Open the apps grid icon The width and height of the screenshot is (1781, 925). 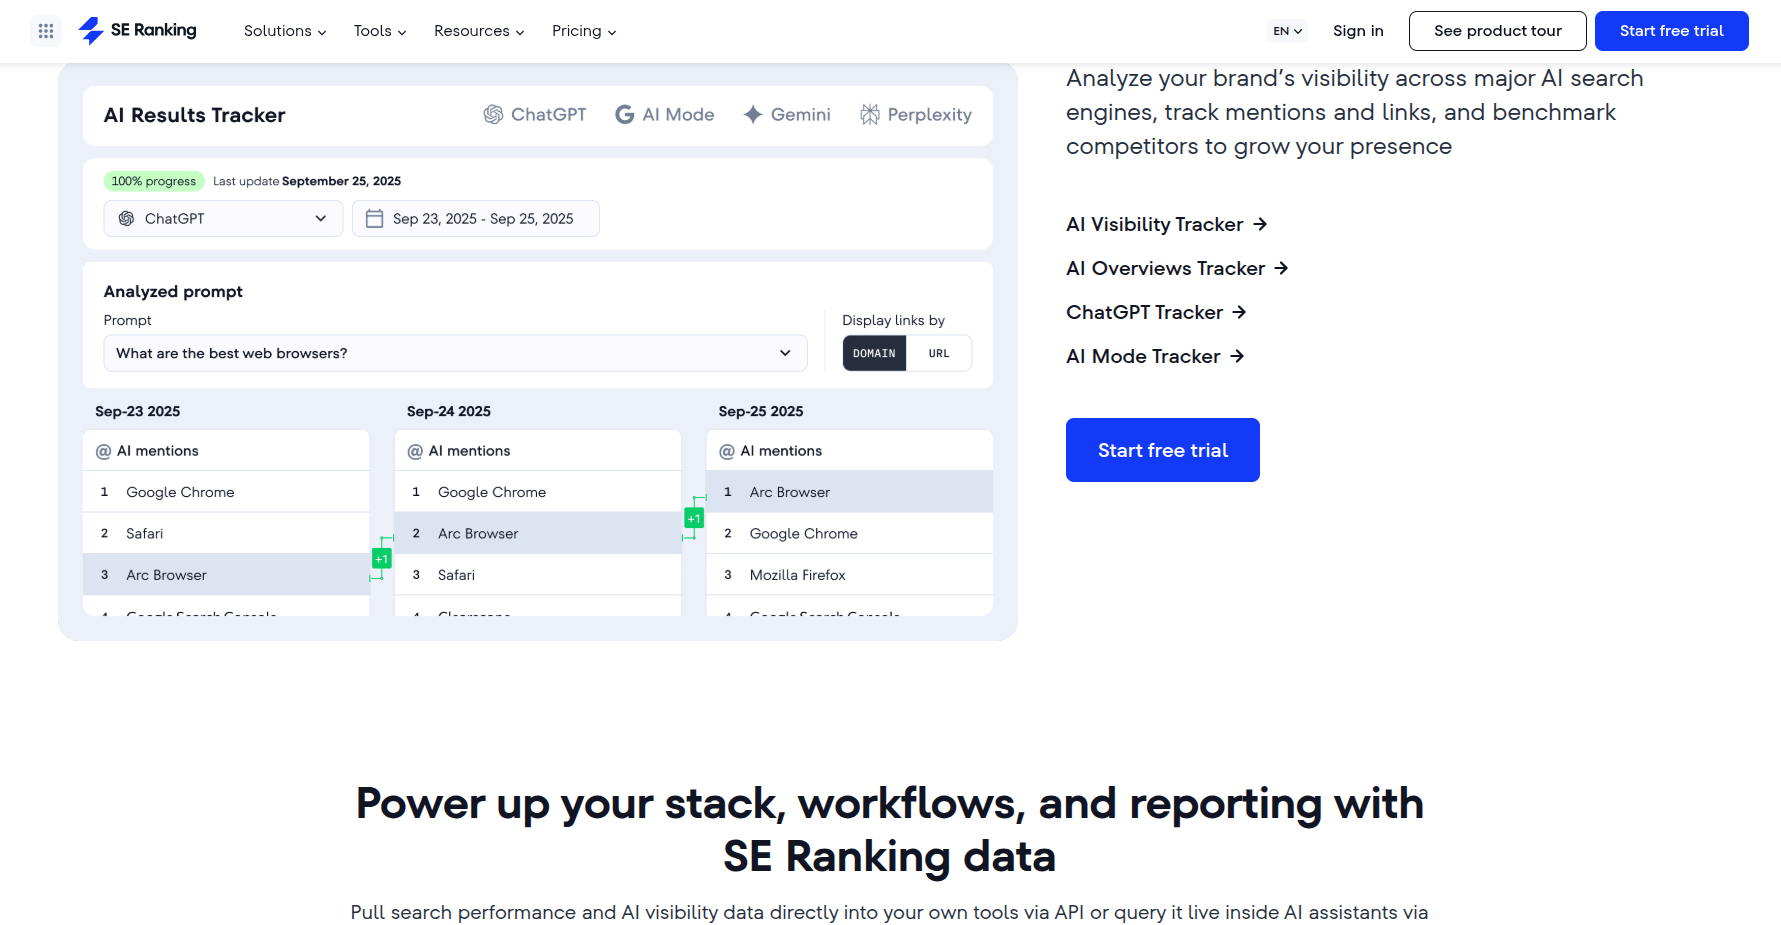pyautogui.click(x=46, y=31)
